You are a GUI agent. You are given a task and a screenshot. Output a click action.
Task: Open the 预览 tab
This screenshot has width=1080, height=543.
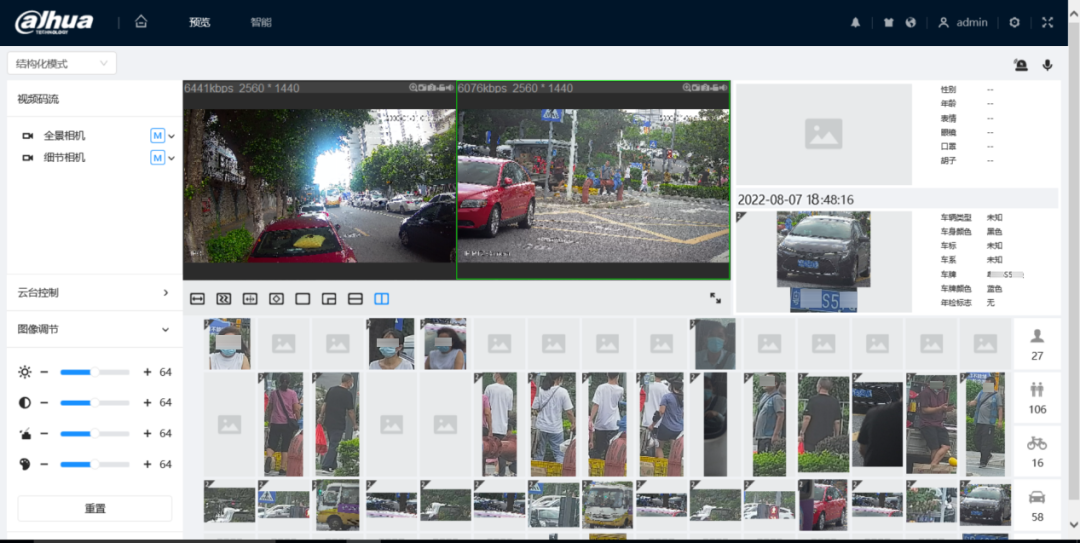(x=200, y=23)
